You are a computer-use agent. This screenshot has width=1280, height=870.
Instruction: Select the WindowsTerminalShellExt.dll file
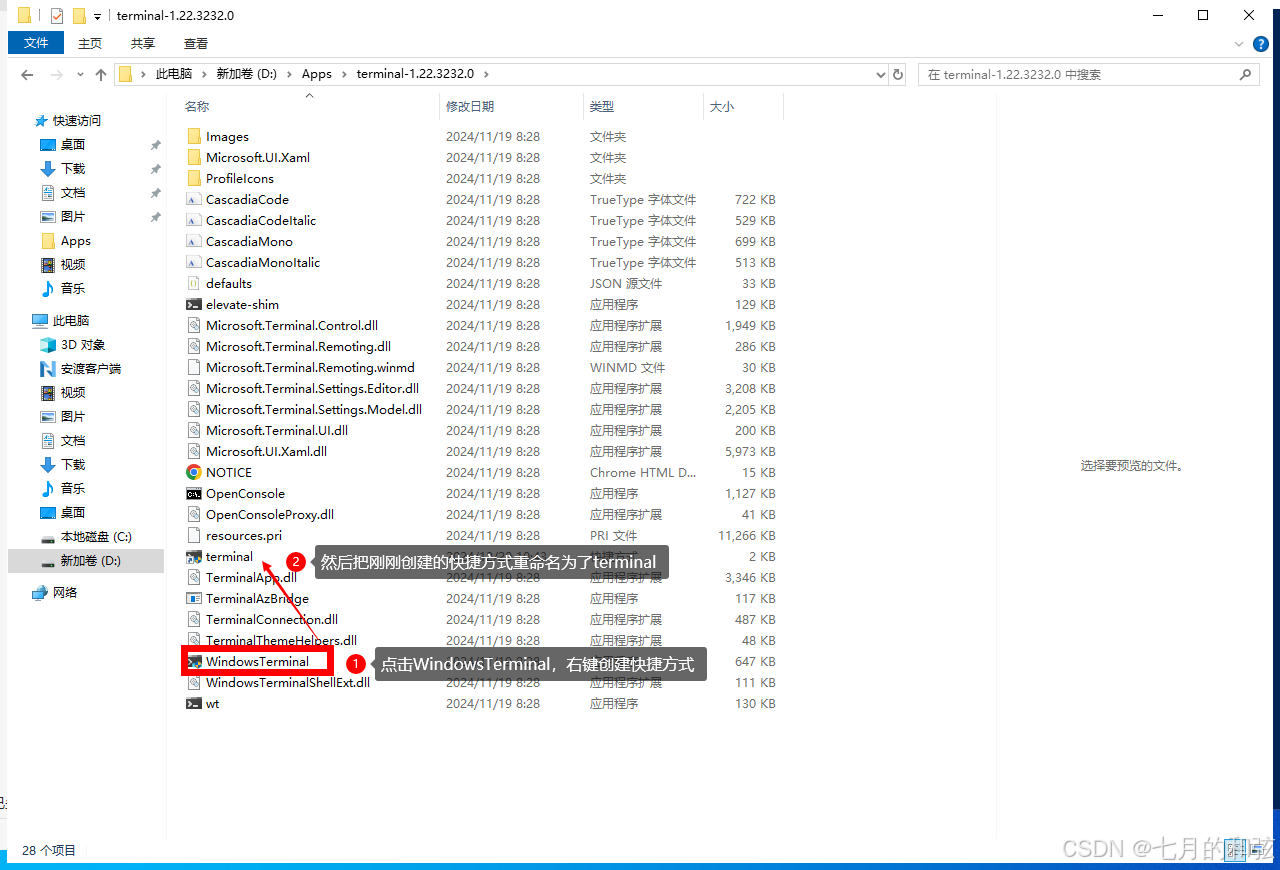287,683
